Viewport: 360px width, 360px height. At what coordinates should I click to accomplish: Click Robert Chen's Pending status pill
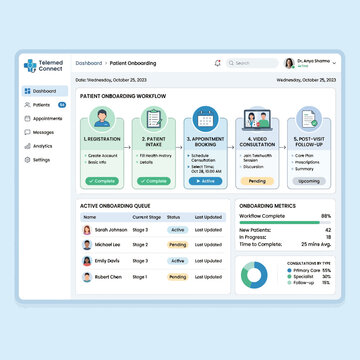(x=178, y=277)
